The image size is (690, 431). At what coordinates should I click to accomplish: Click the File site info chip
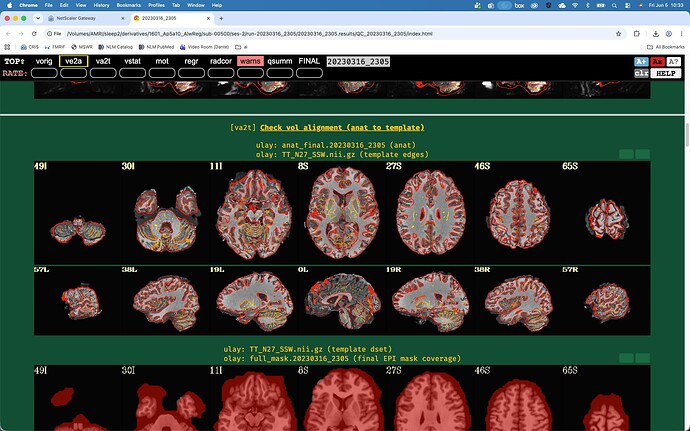(x=55, y=33)
